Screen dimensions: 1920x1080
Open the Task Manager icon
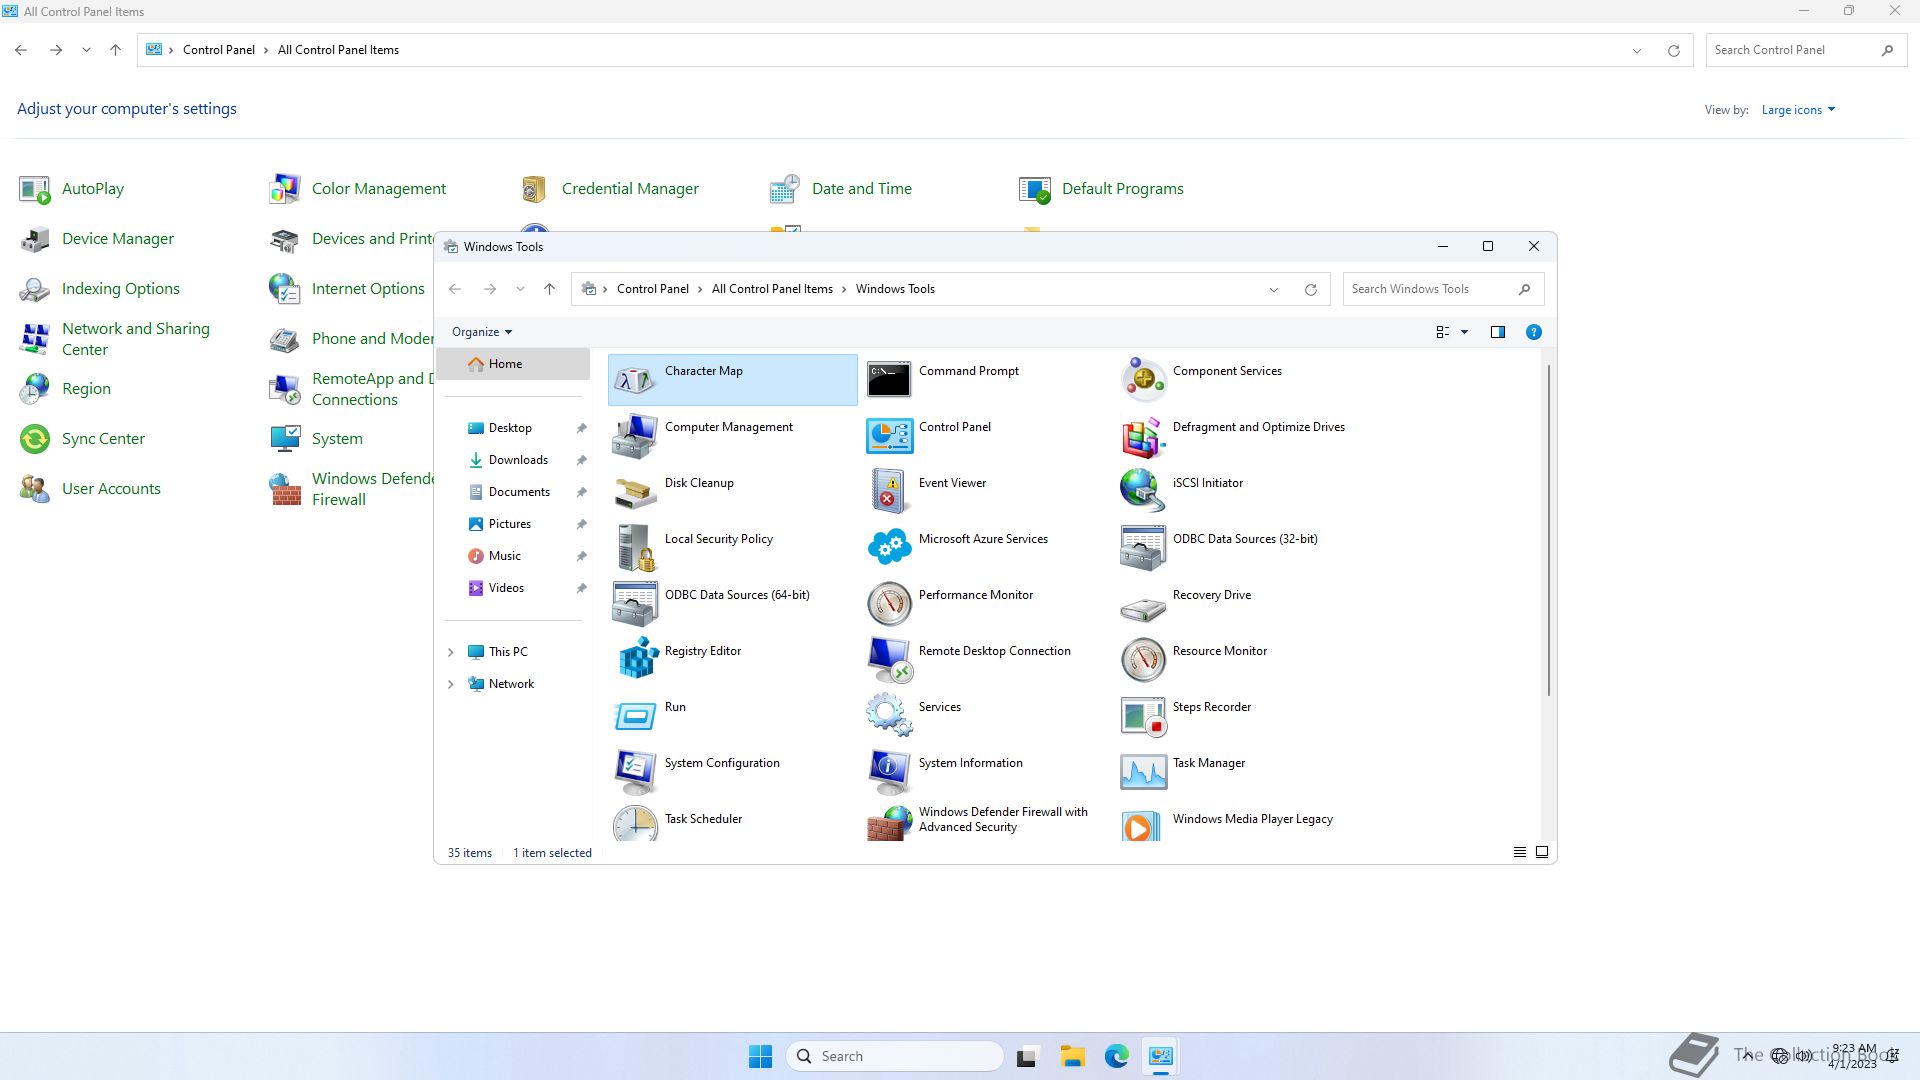point(1143,772)
